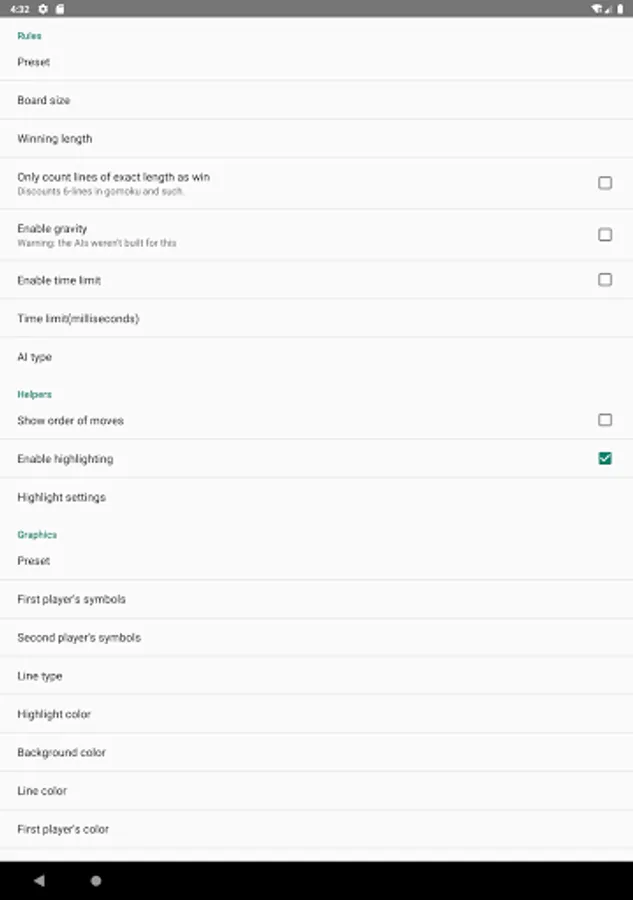Open the Rules Preset chooser
The image size is (633, 900).
(316, 62)
